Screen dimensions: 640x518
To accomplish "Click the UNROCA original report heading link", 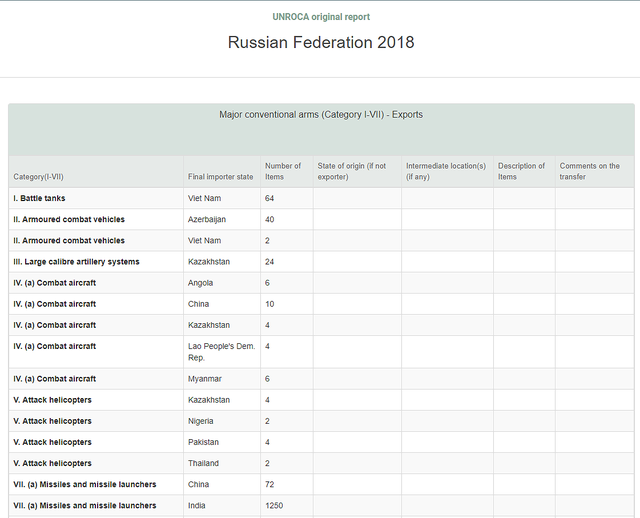I will [321, 17].
